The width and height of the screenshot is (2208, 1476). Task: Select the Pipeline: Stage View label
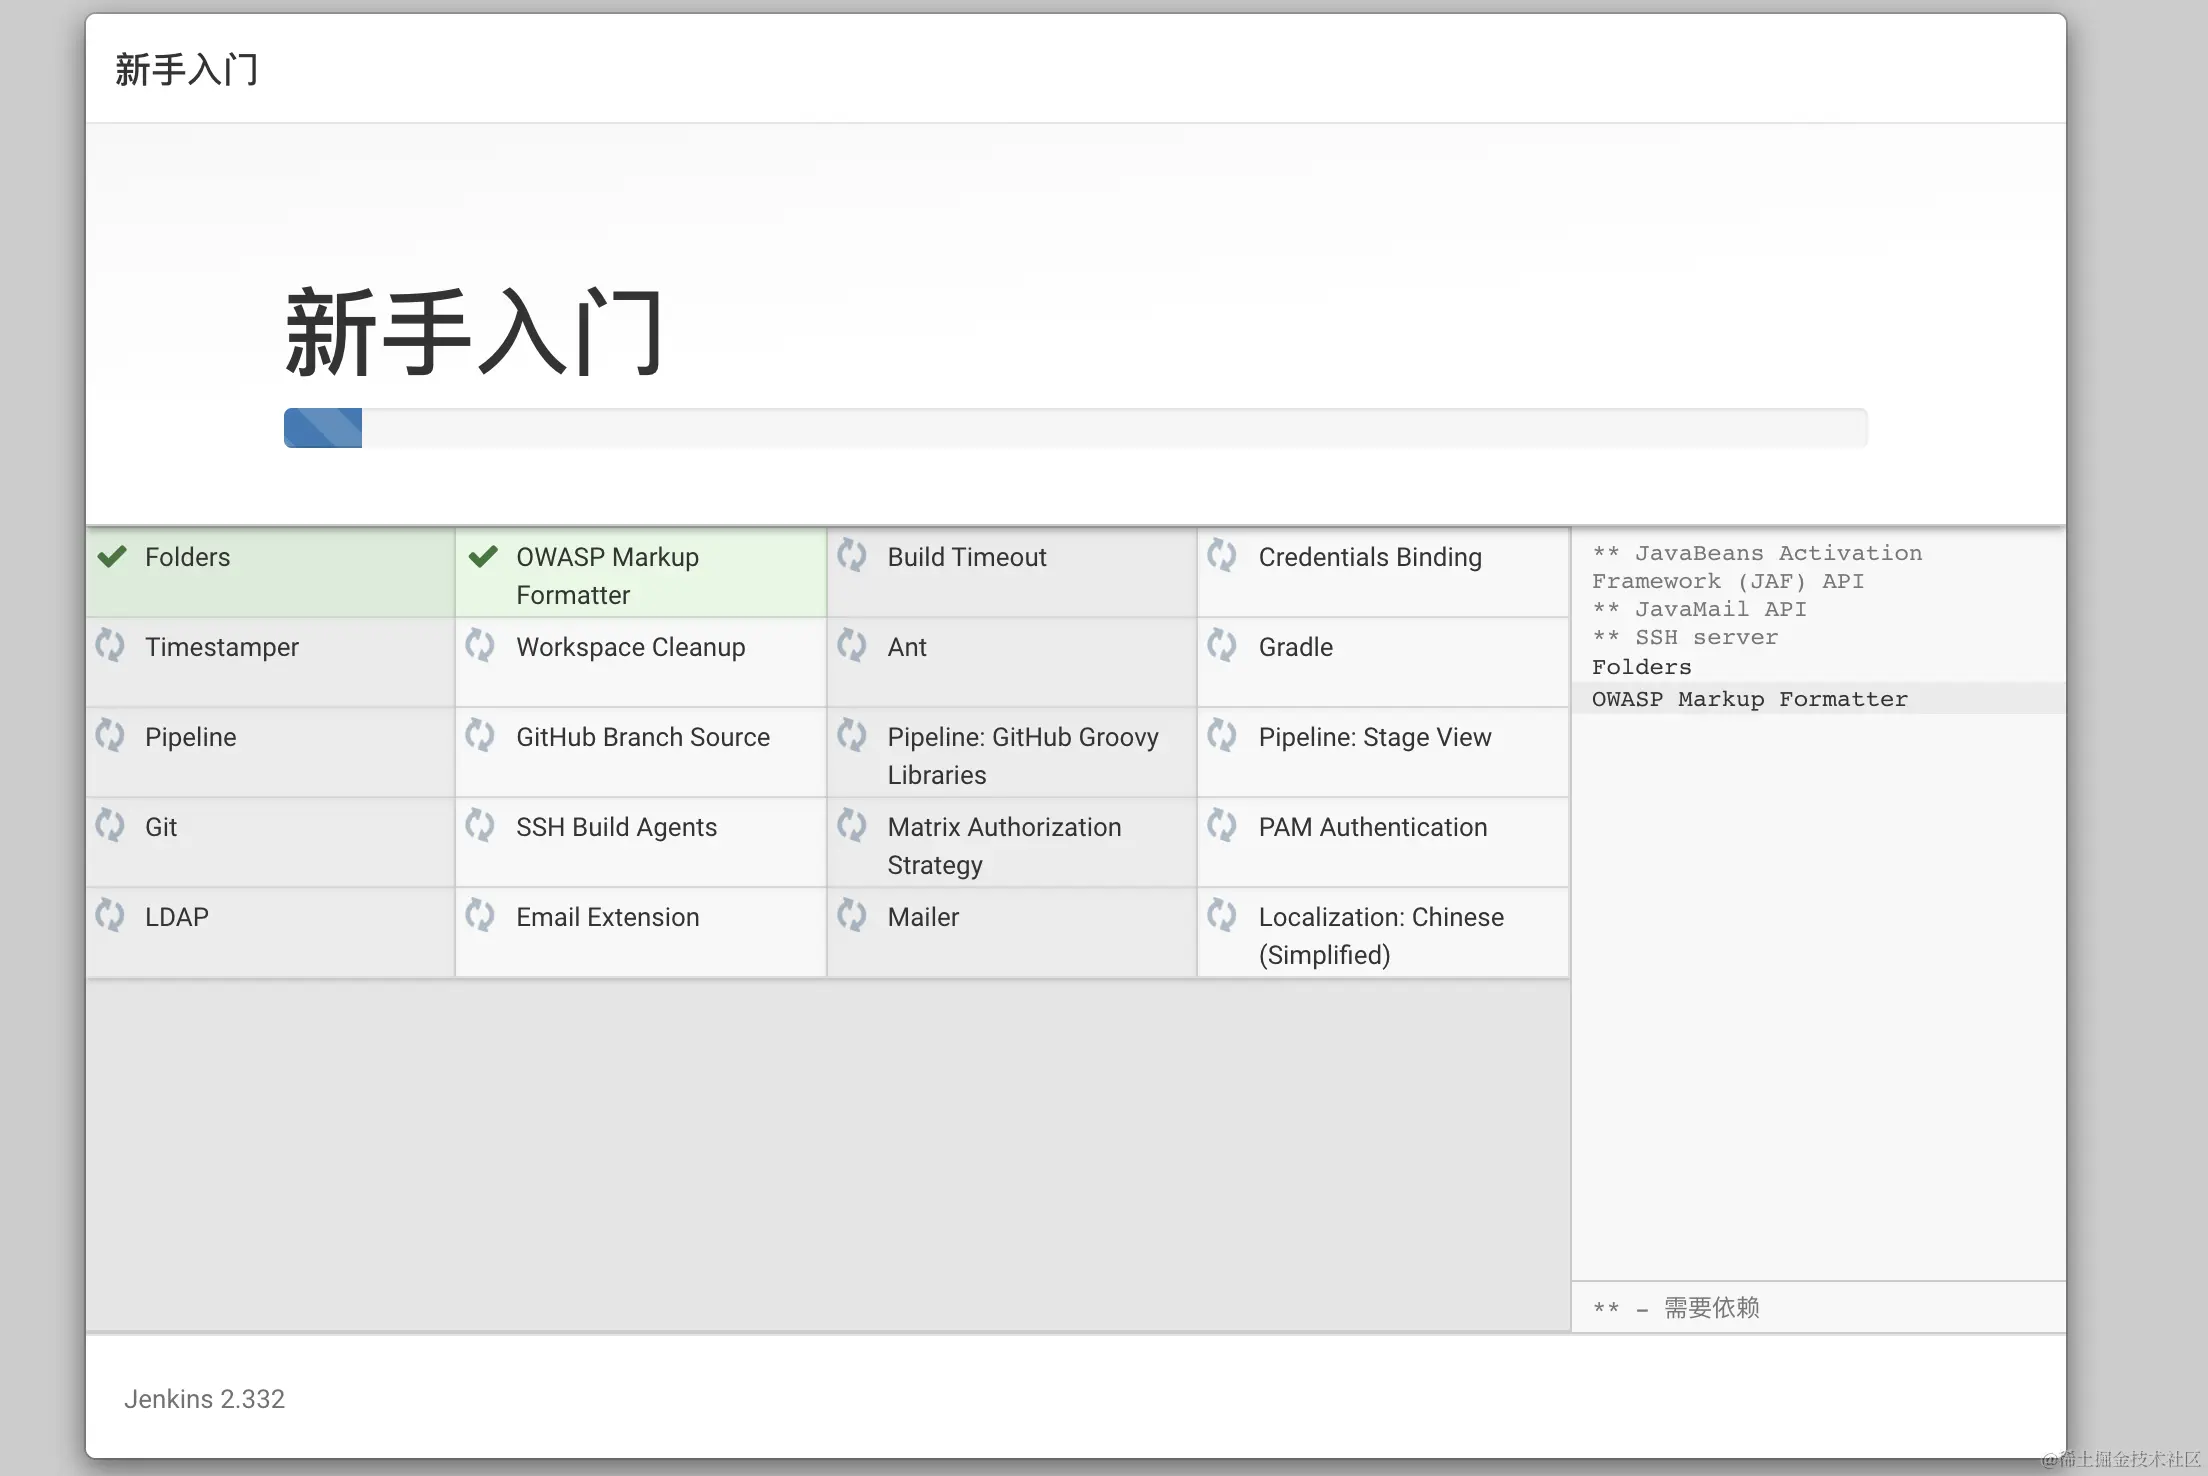coord(1375,737)
